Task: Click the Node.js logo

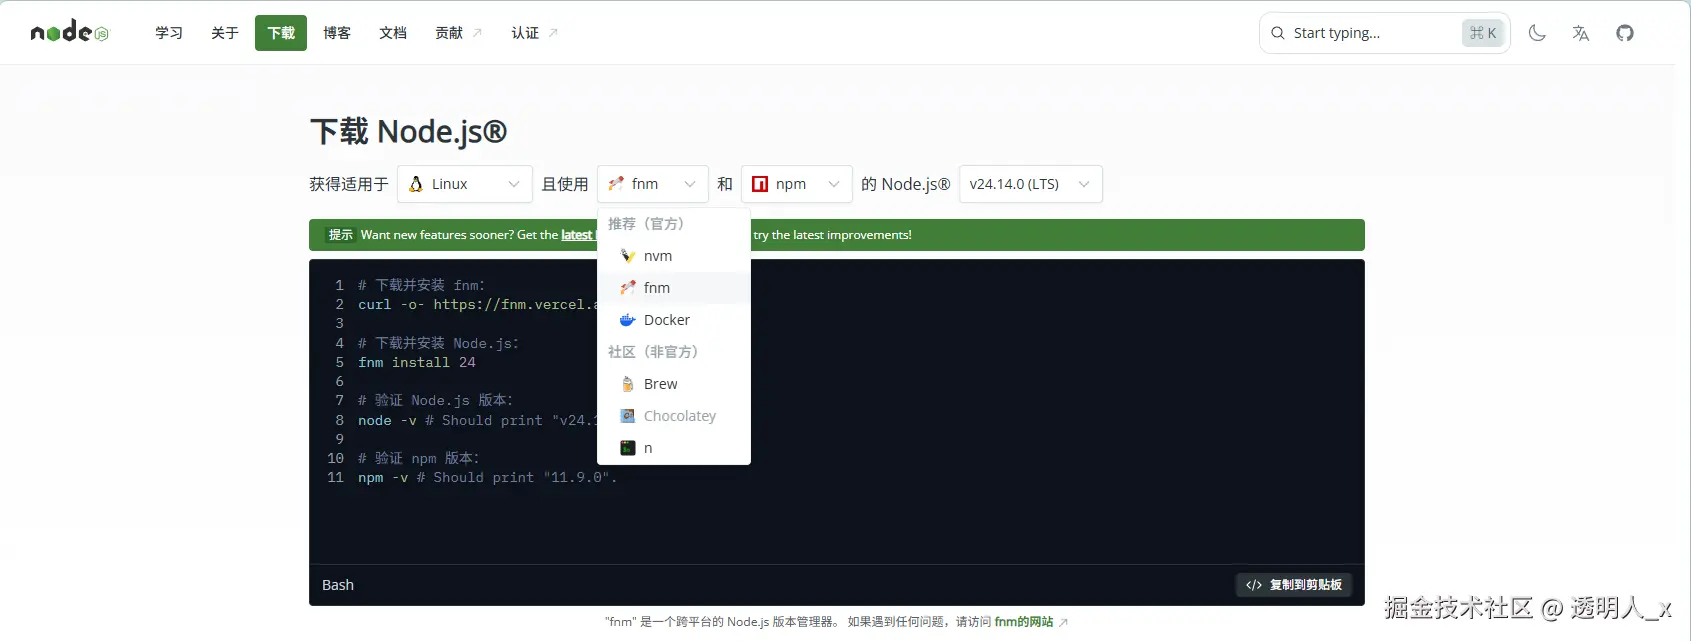Action: [x=69, y=32]
